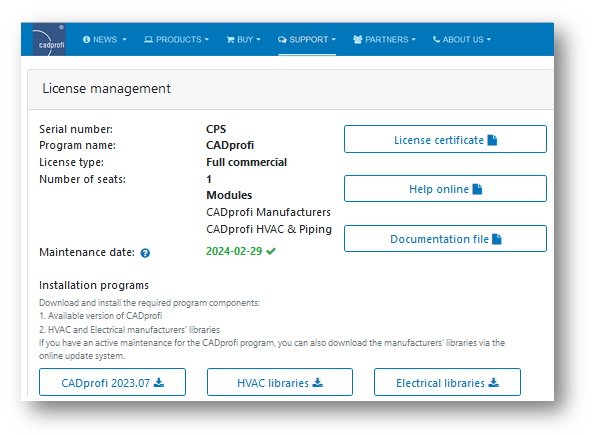Image resolution: width=596 pixels, height=435 pixels.
Task: Open the BUY menu
Action: [244, 40]
